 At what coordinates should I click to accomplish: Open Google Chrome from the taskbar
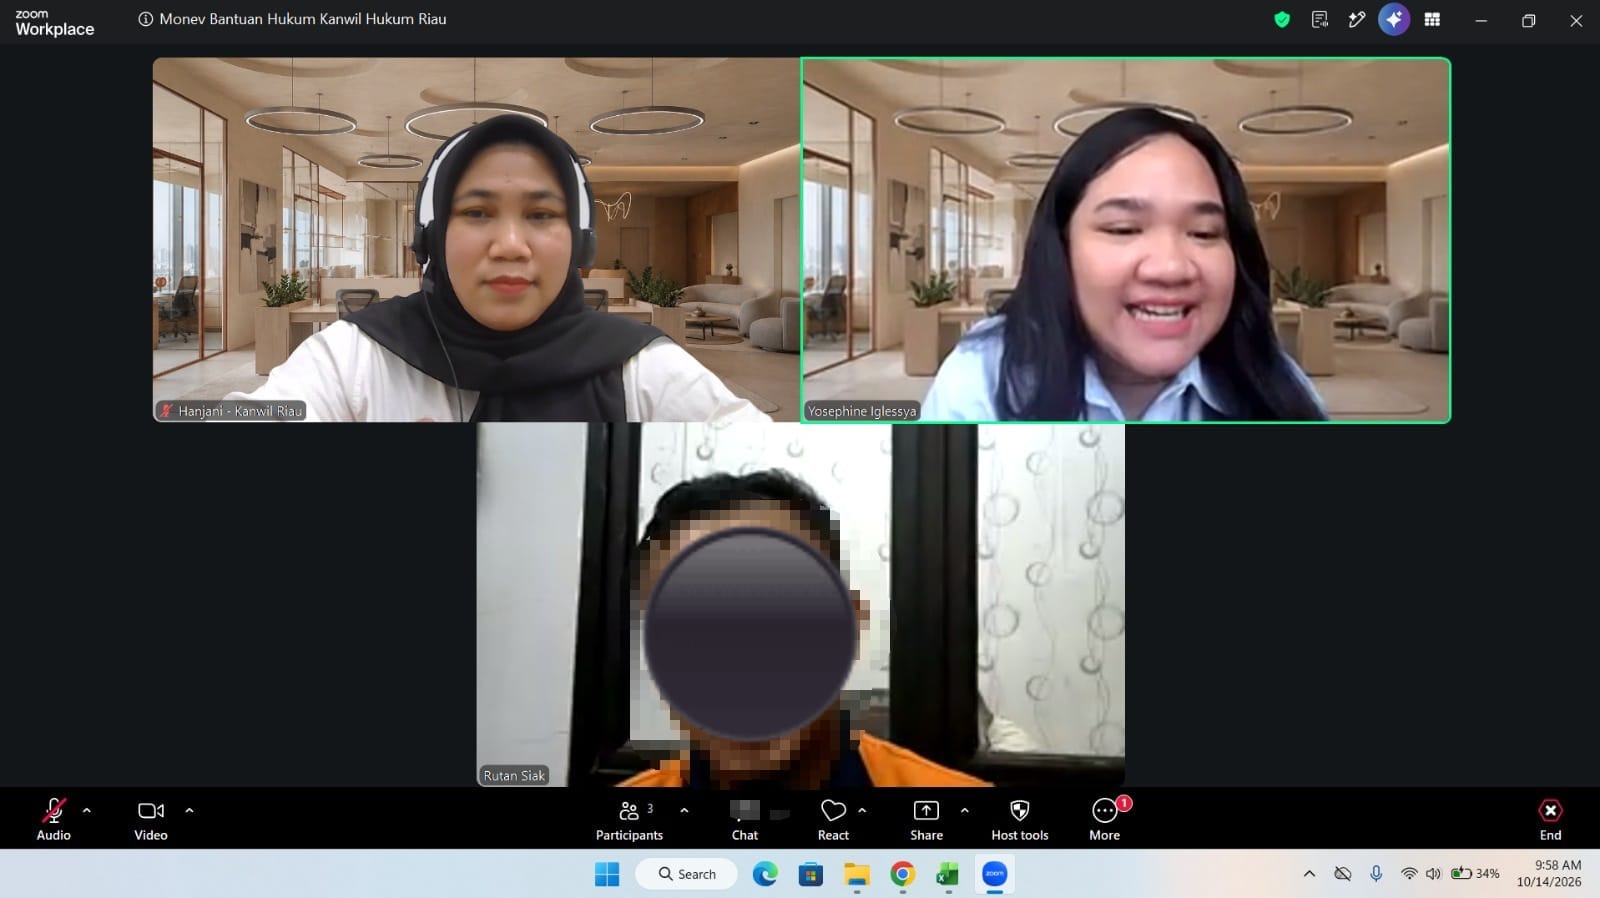click(x=903, y=874)
